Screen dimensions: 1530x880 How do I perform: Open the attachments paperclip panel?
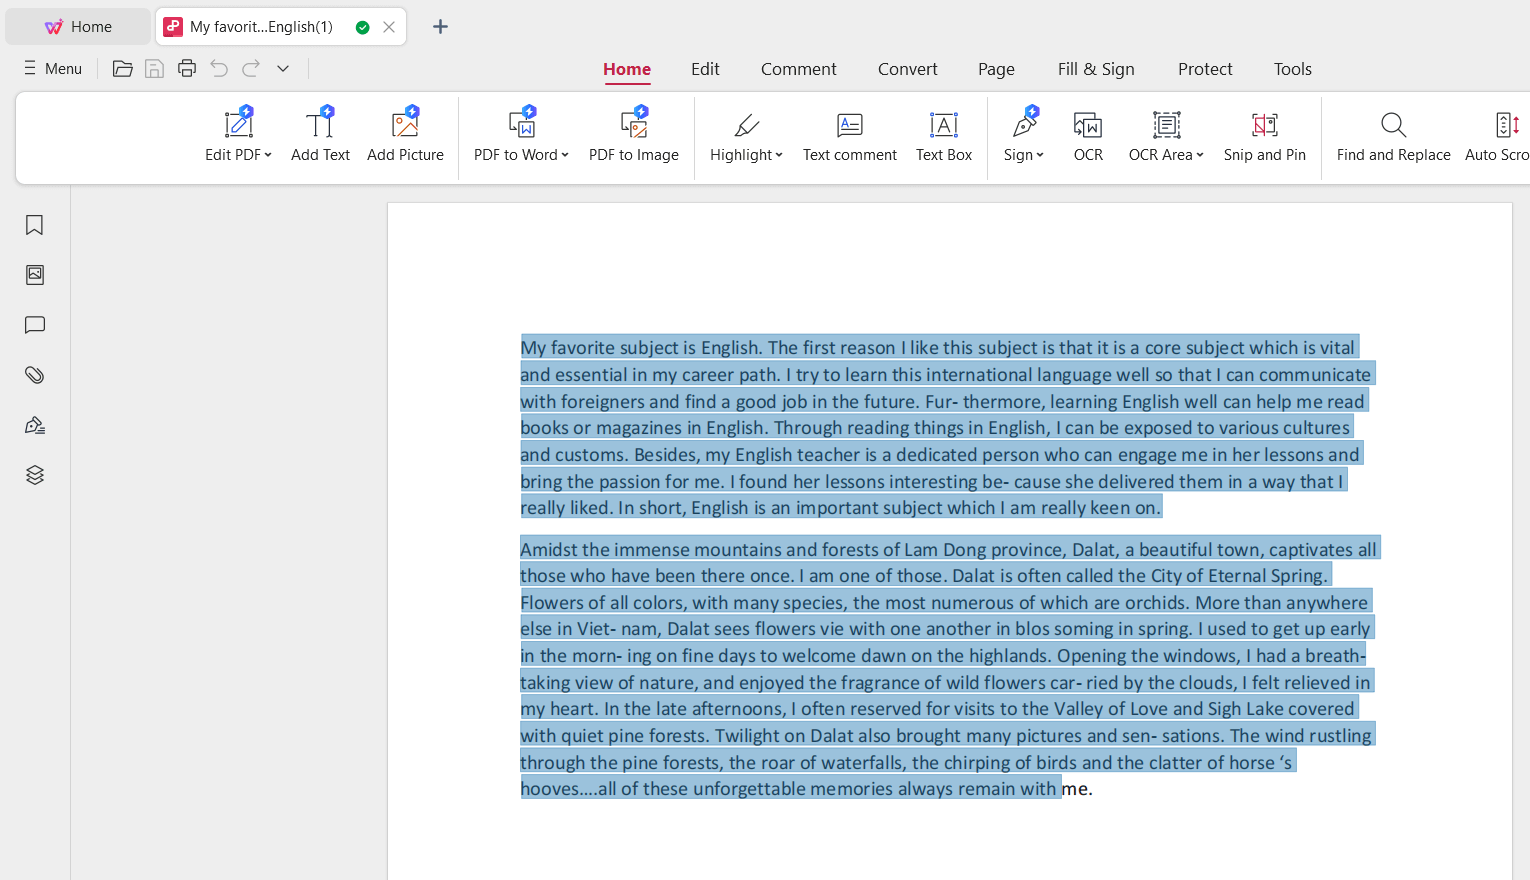34,375
